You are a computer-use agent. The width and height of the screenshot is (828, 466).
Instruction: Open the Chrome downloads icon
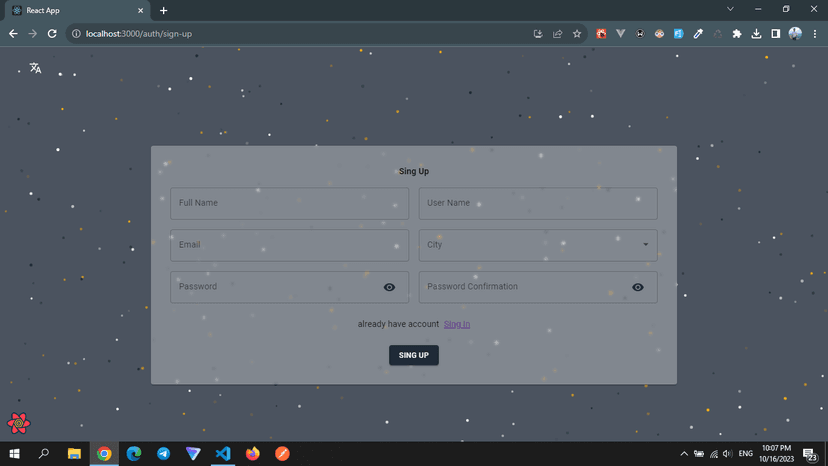tap(756, 34)
